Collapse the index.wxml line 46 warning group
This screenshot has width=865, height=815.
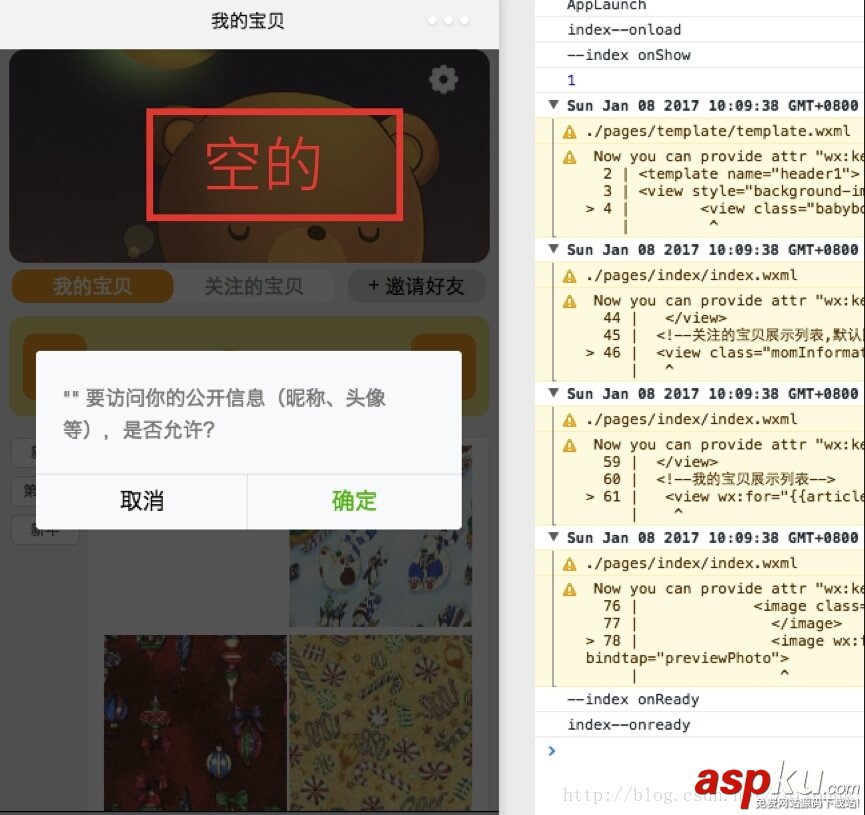(553, 248)
